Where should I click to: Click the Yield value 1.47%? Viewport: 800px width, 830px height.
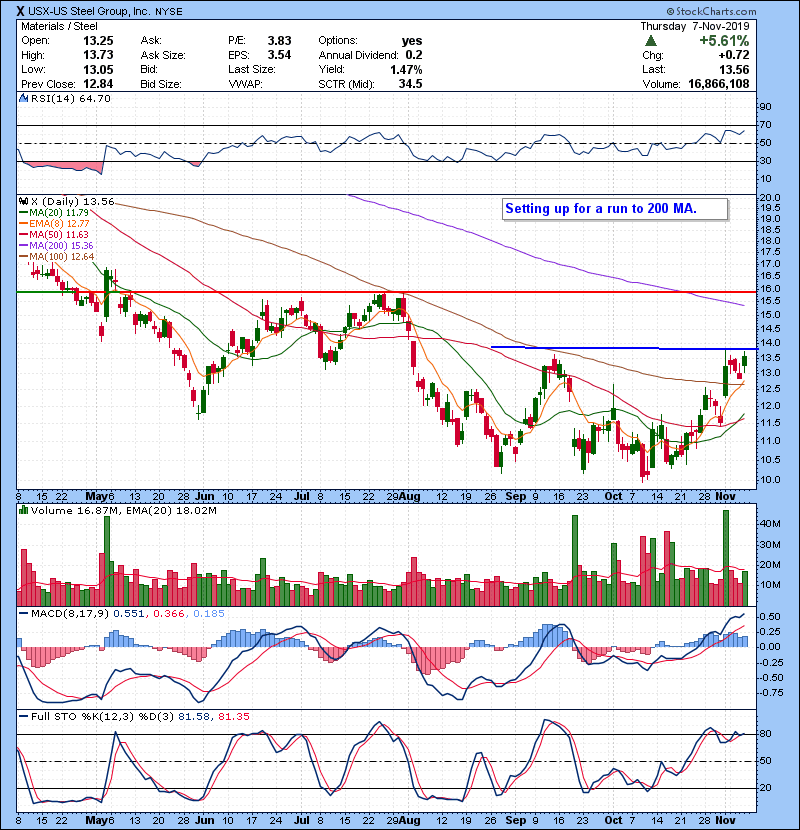tap(406, 69)
